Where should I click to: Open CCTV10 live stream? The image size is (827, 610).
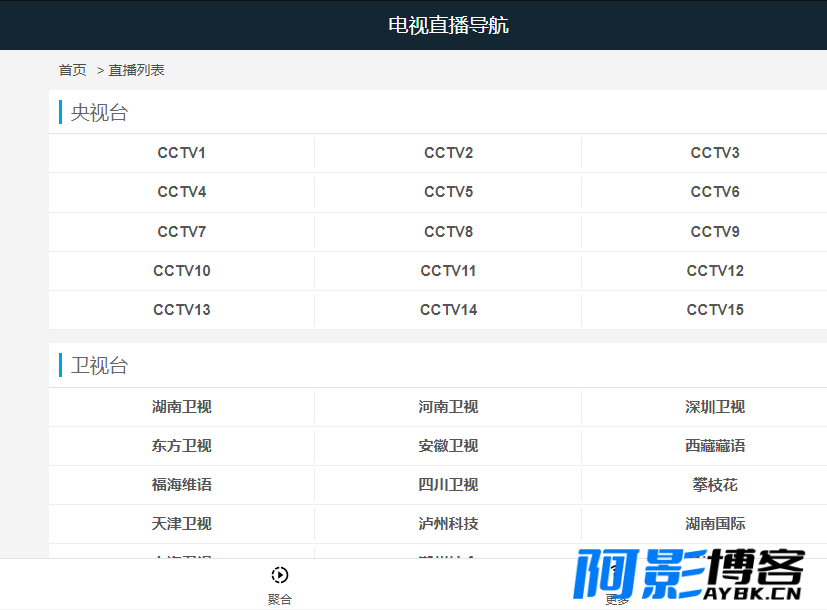click(181, 270)
